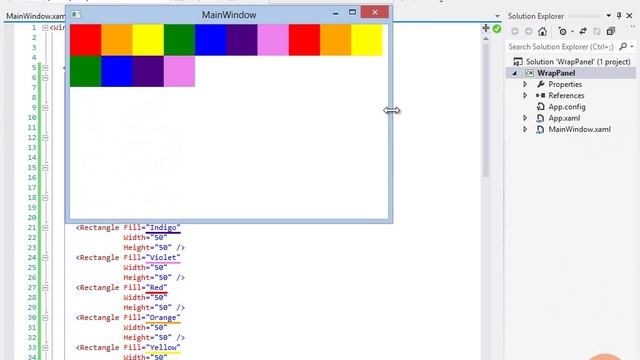Click the green square in MainWindow's second row
The image size is (640, 360).
coord(85,71)
